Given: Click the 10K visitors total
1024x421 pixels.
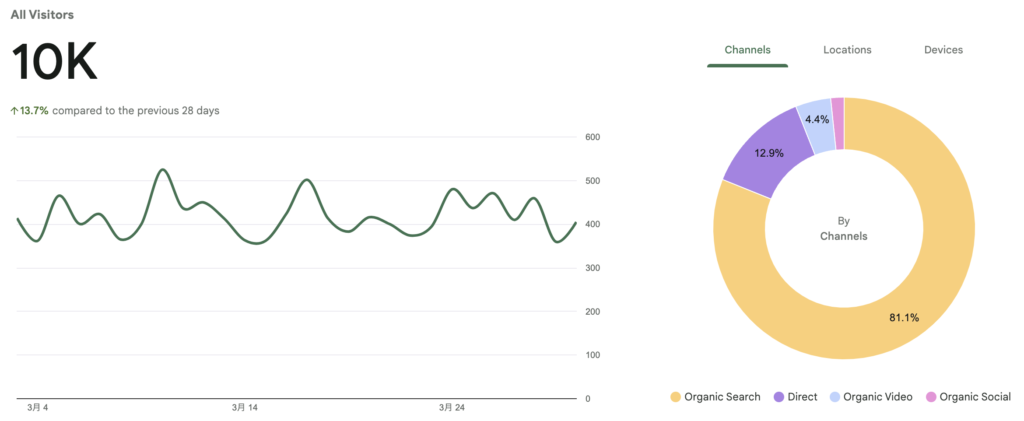Looking at the screenshot, I should (x=54, y=63).
